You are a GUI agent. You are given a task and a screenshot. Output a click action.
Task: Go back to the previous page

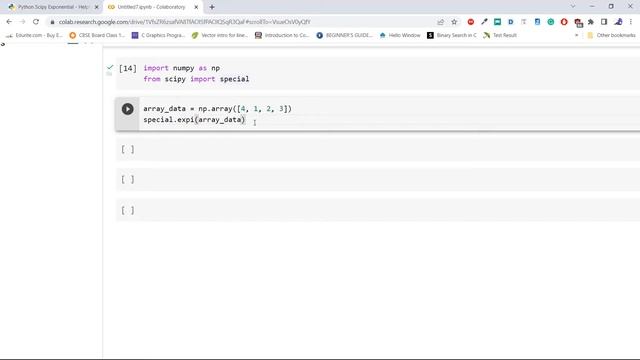tap(9, 22)
